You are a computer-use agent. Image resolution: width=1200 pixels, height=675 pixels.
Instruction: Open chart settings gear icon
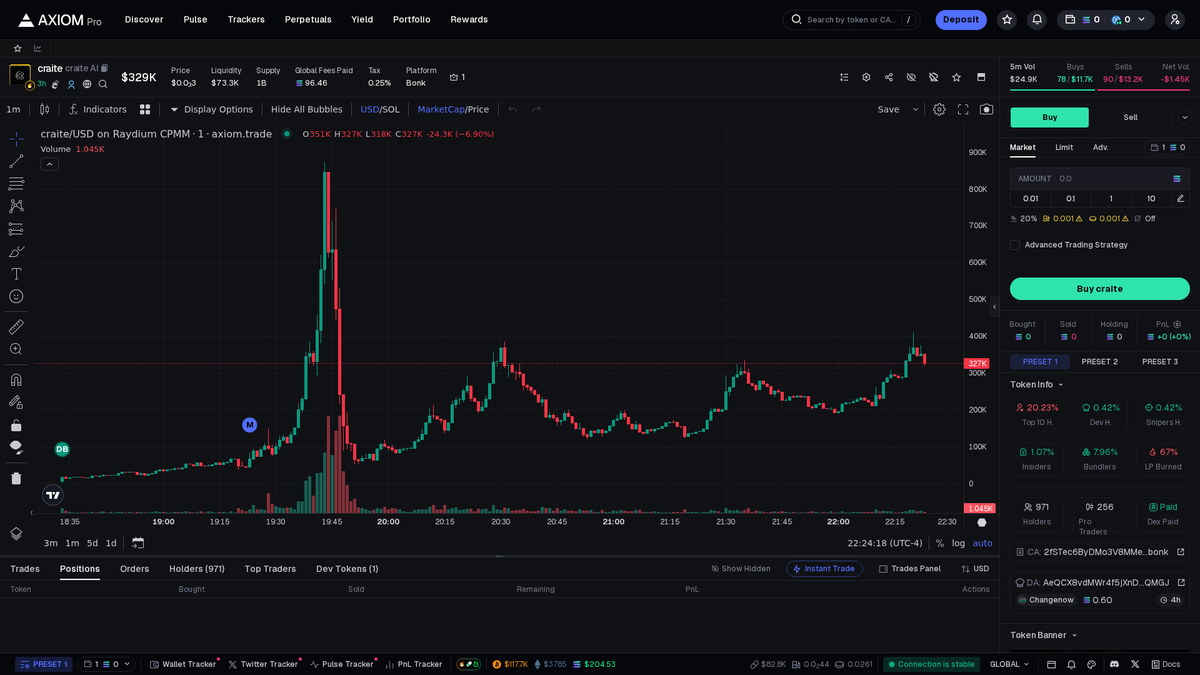pyautogui.click(x=939, y=109)
